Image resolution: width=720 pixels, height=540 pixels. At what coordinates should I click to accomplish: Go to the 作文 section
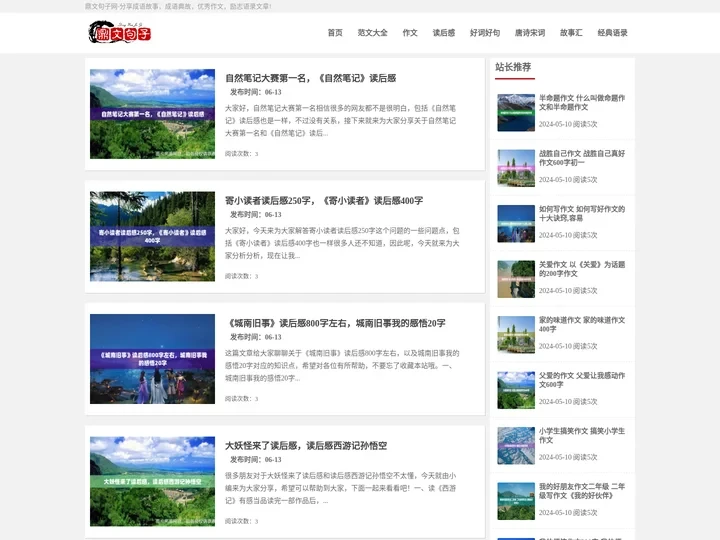click(410, 33)
